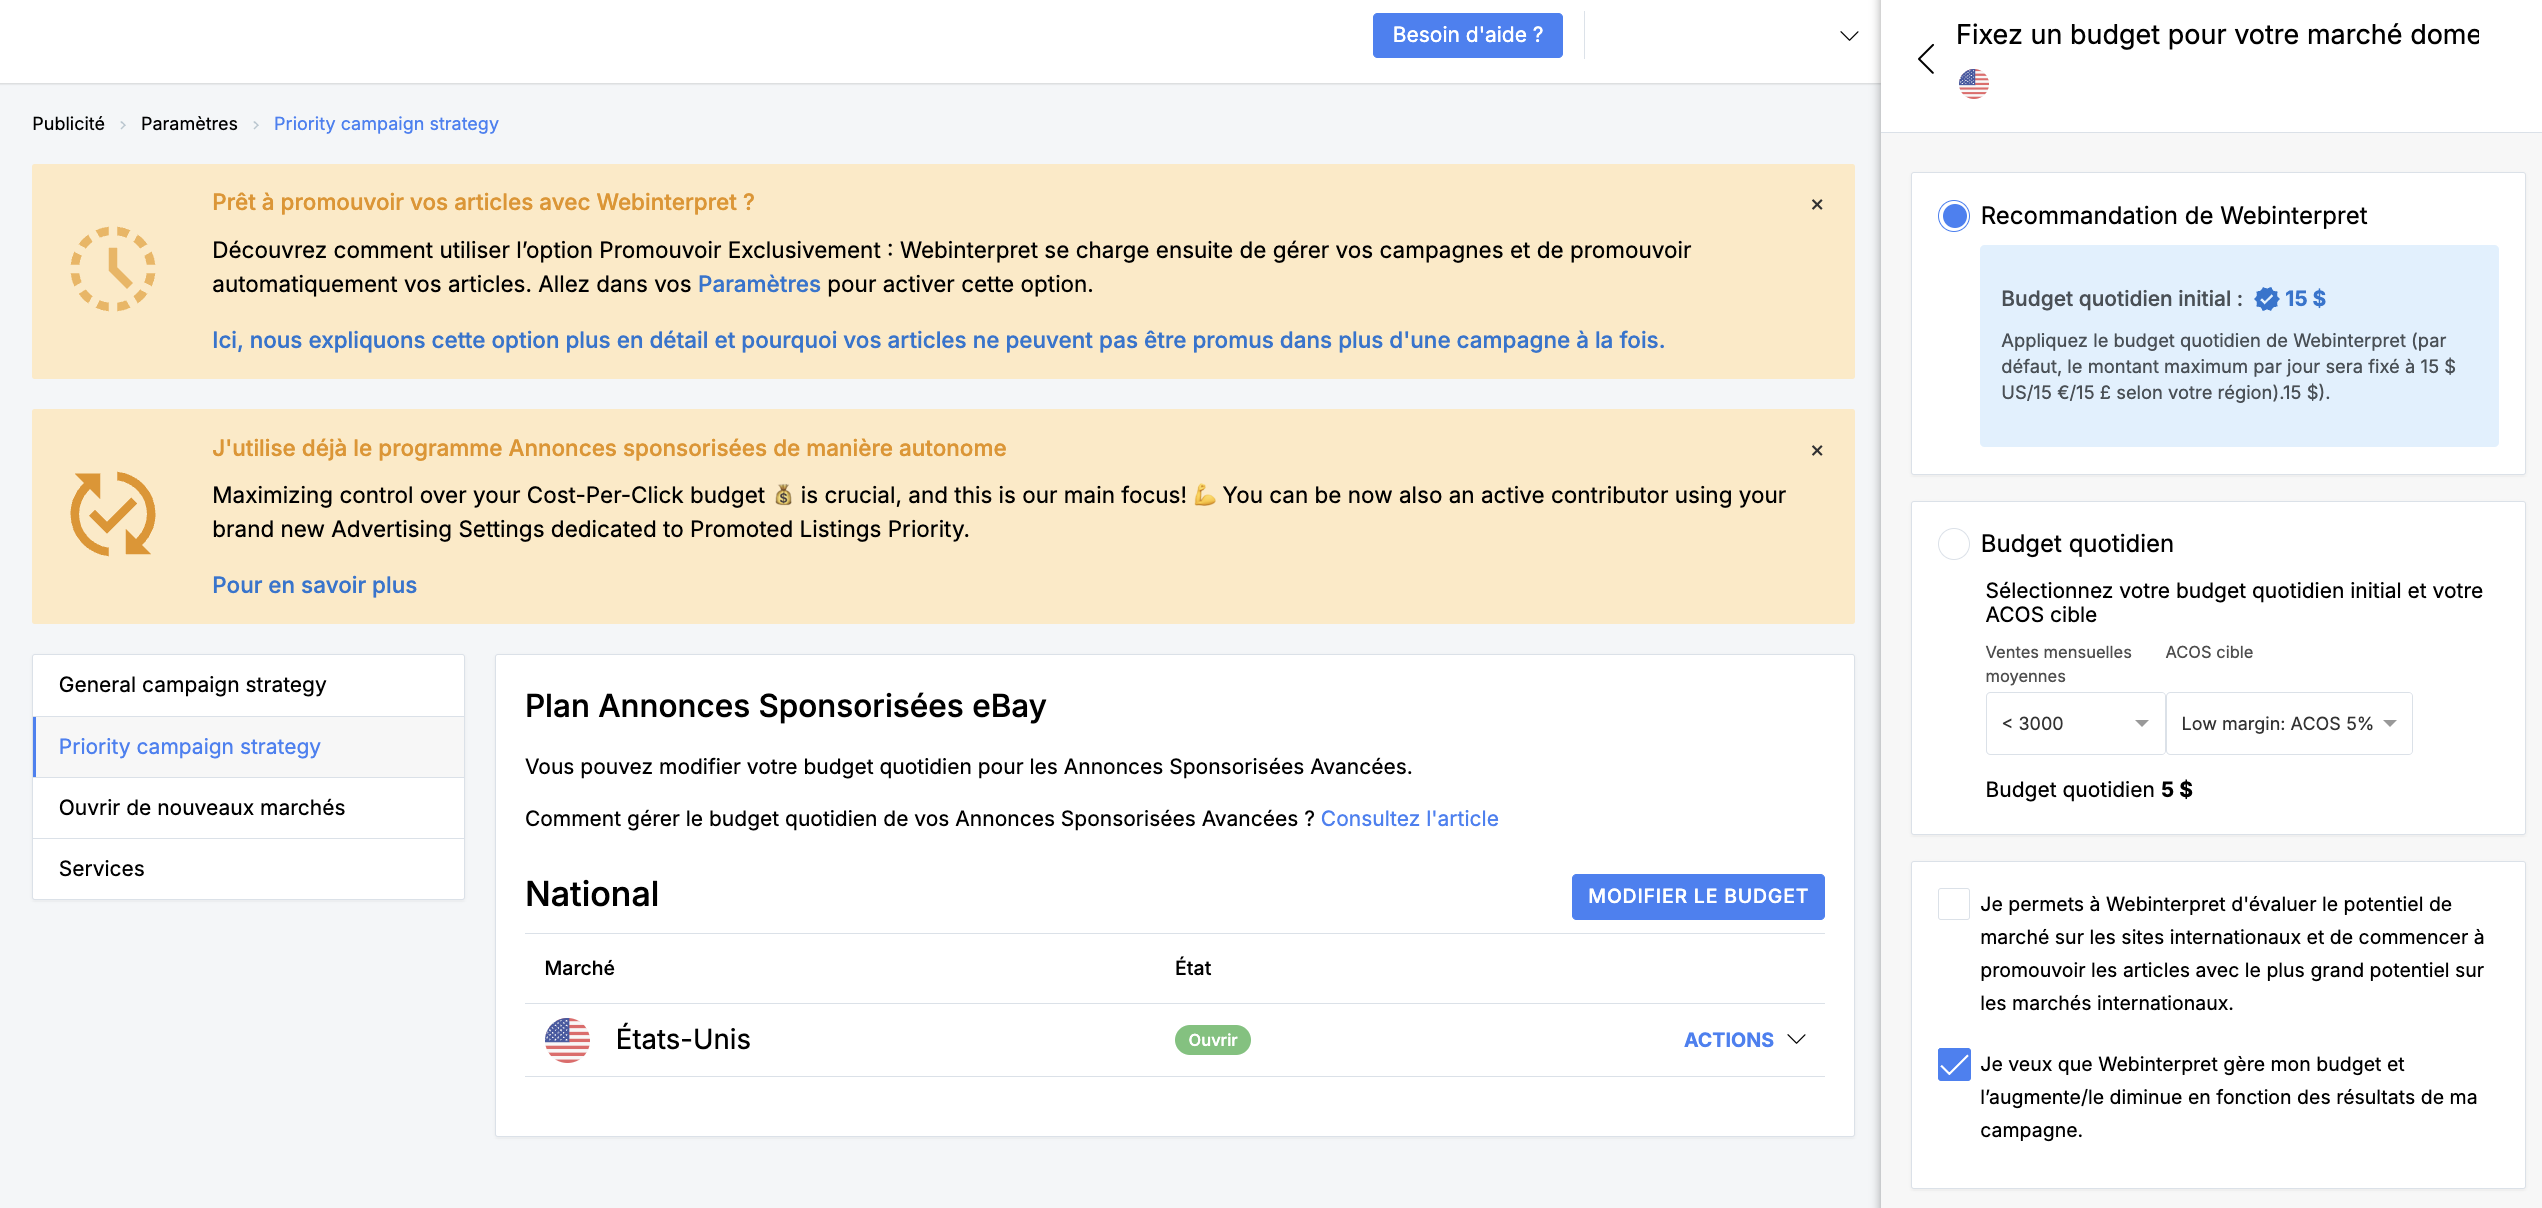Close the 'J'utilise déjà' banner
This screenshot has height=1208, width=2542.
click(x=1817, y=451)
